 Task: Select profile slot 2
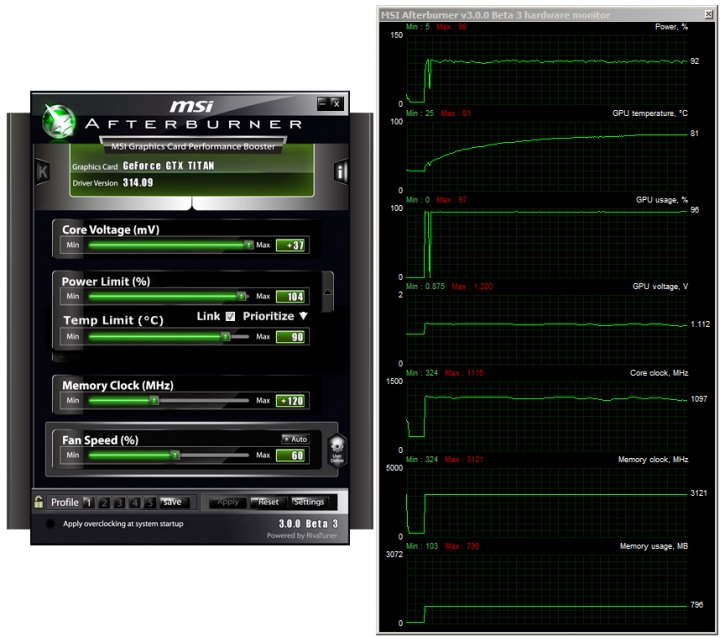104,502
